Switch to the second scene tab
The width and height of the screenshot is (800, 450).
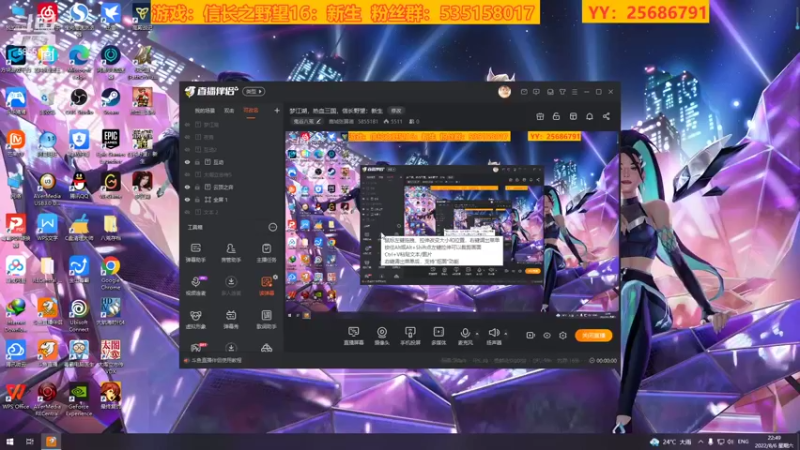(x=229, y=110)
